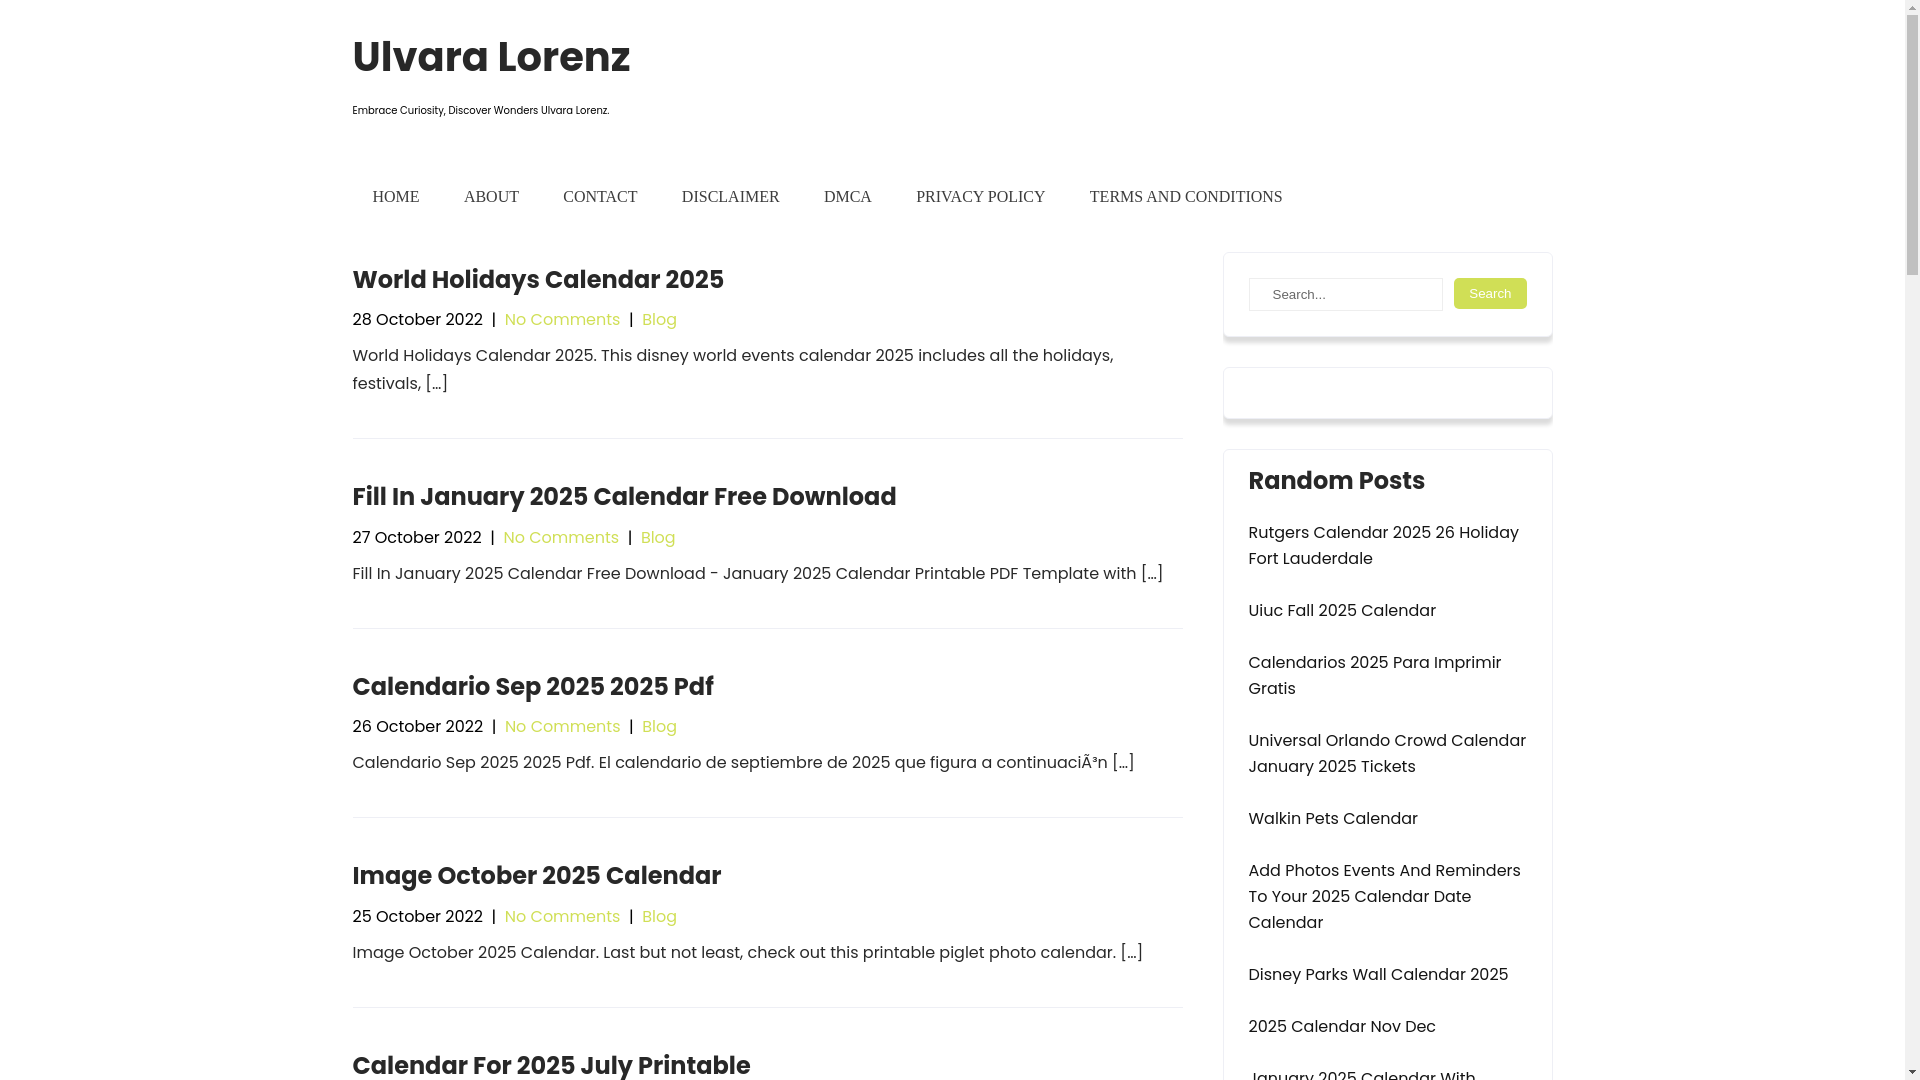This screenshot has width=1920, height=1080.
Task: Open Rutgers Calendar 2025 random post
Action: [1382, 546]
